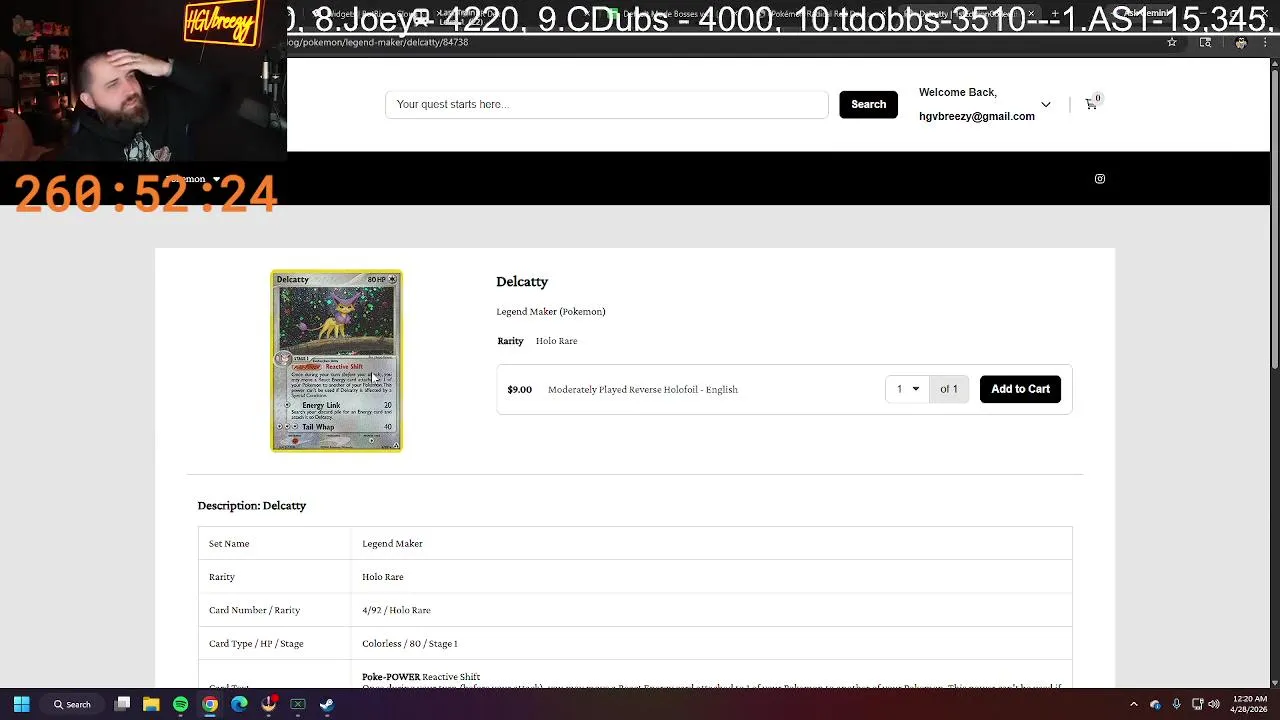This screenshot has height=720, width=1280.
Task: Click the search-tabs icon beside the star
Action: coord(1205,42)
